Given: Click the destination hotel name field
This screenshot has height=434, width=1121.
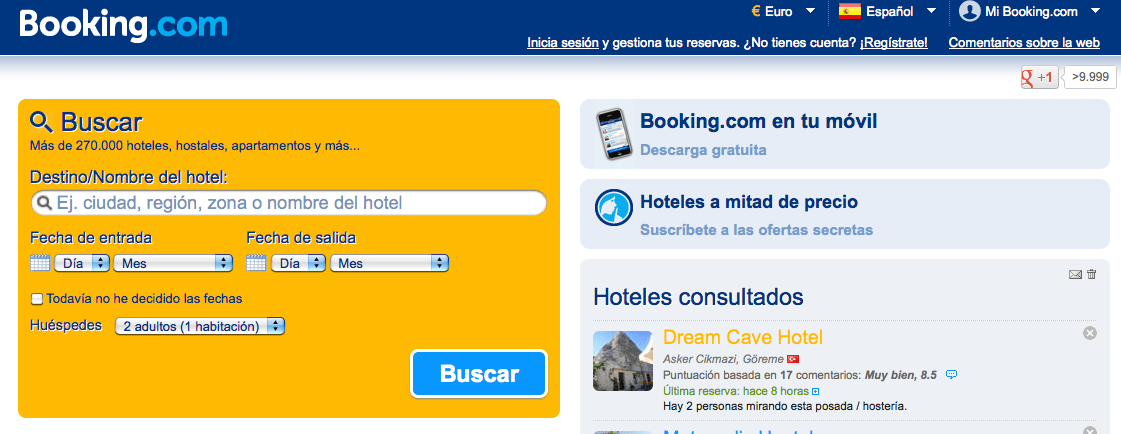Looking at the screenshot, I should tap(289, 203).
